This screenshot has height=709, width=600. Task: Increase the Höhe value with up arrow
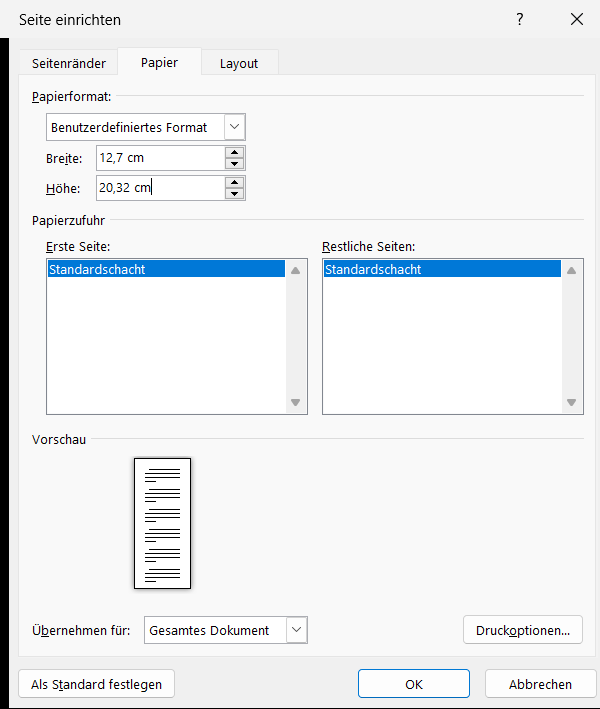pyautogui.click(x=235, y=182)
